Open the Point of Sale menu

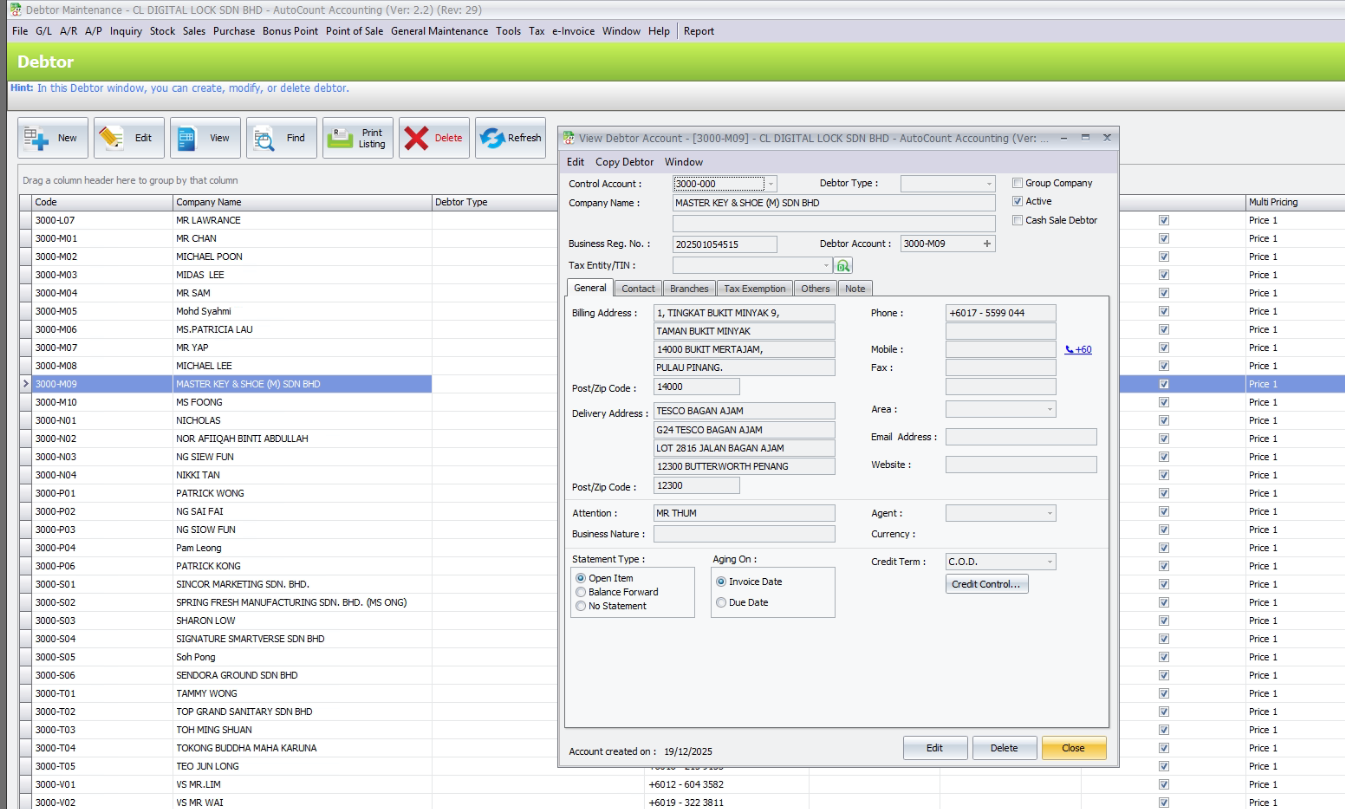[x=354, y=31]
